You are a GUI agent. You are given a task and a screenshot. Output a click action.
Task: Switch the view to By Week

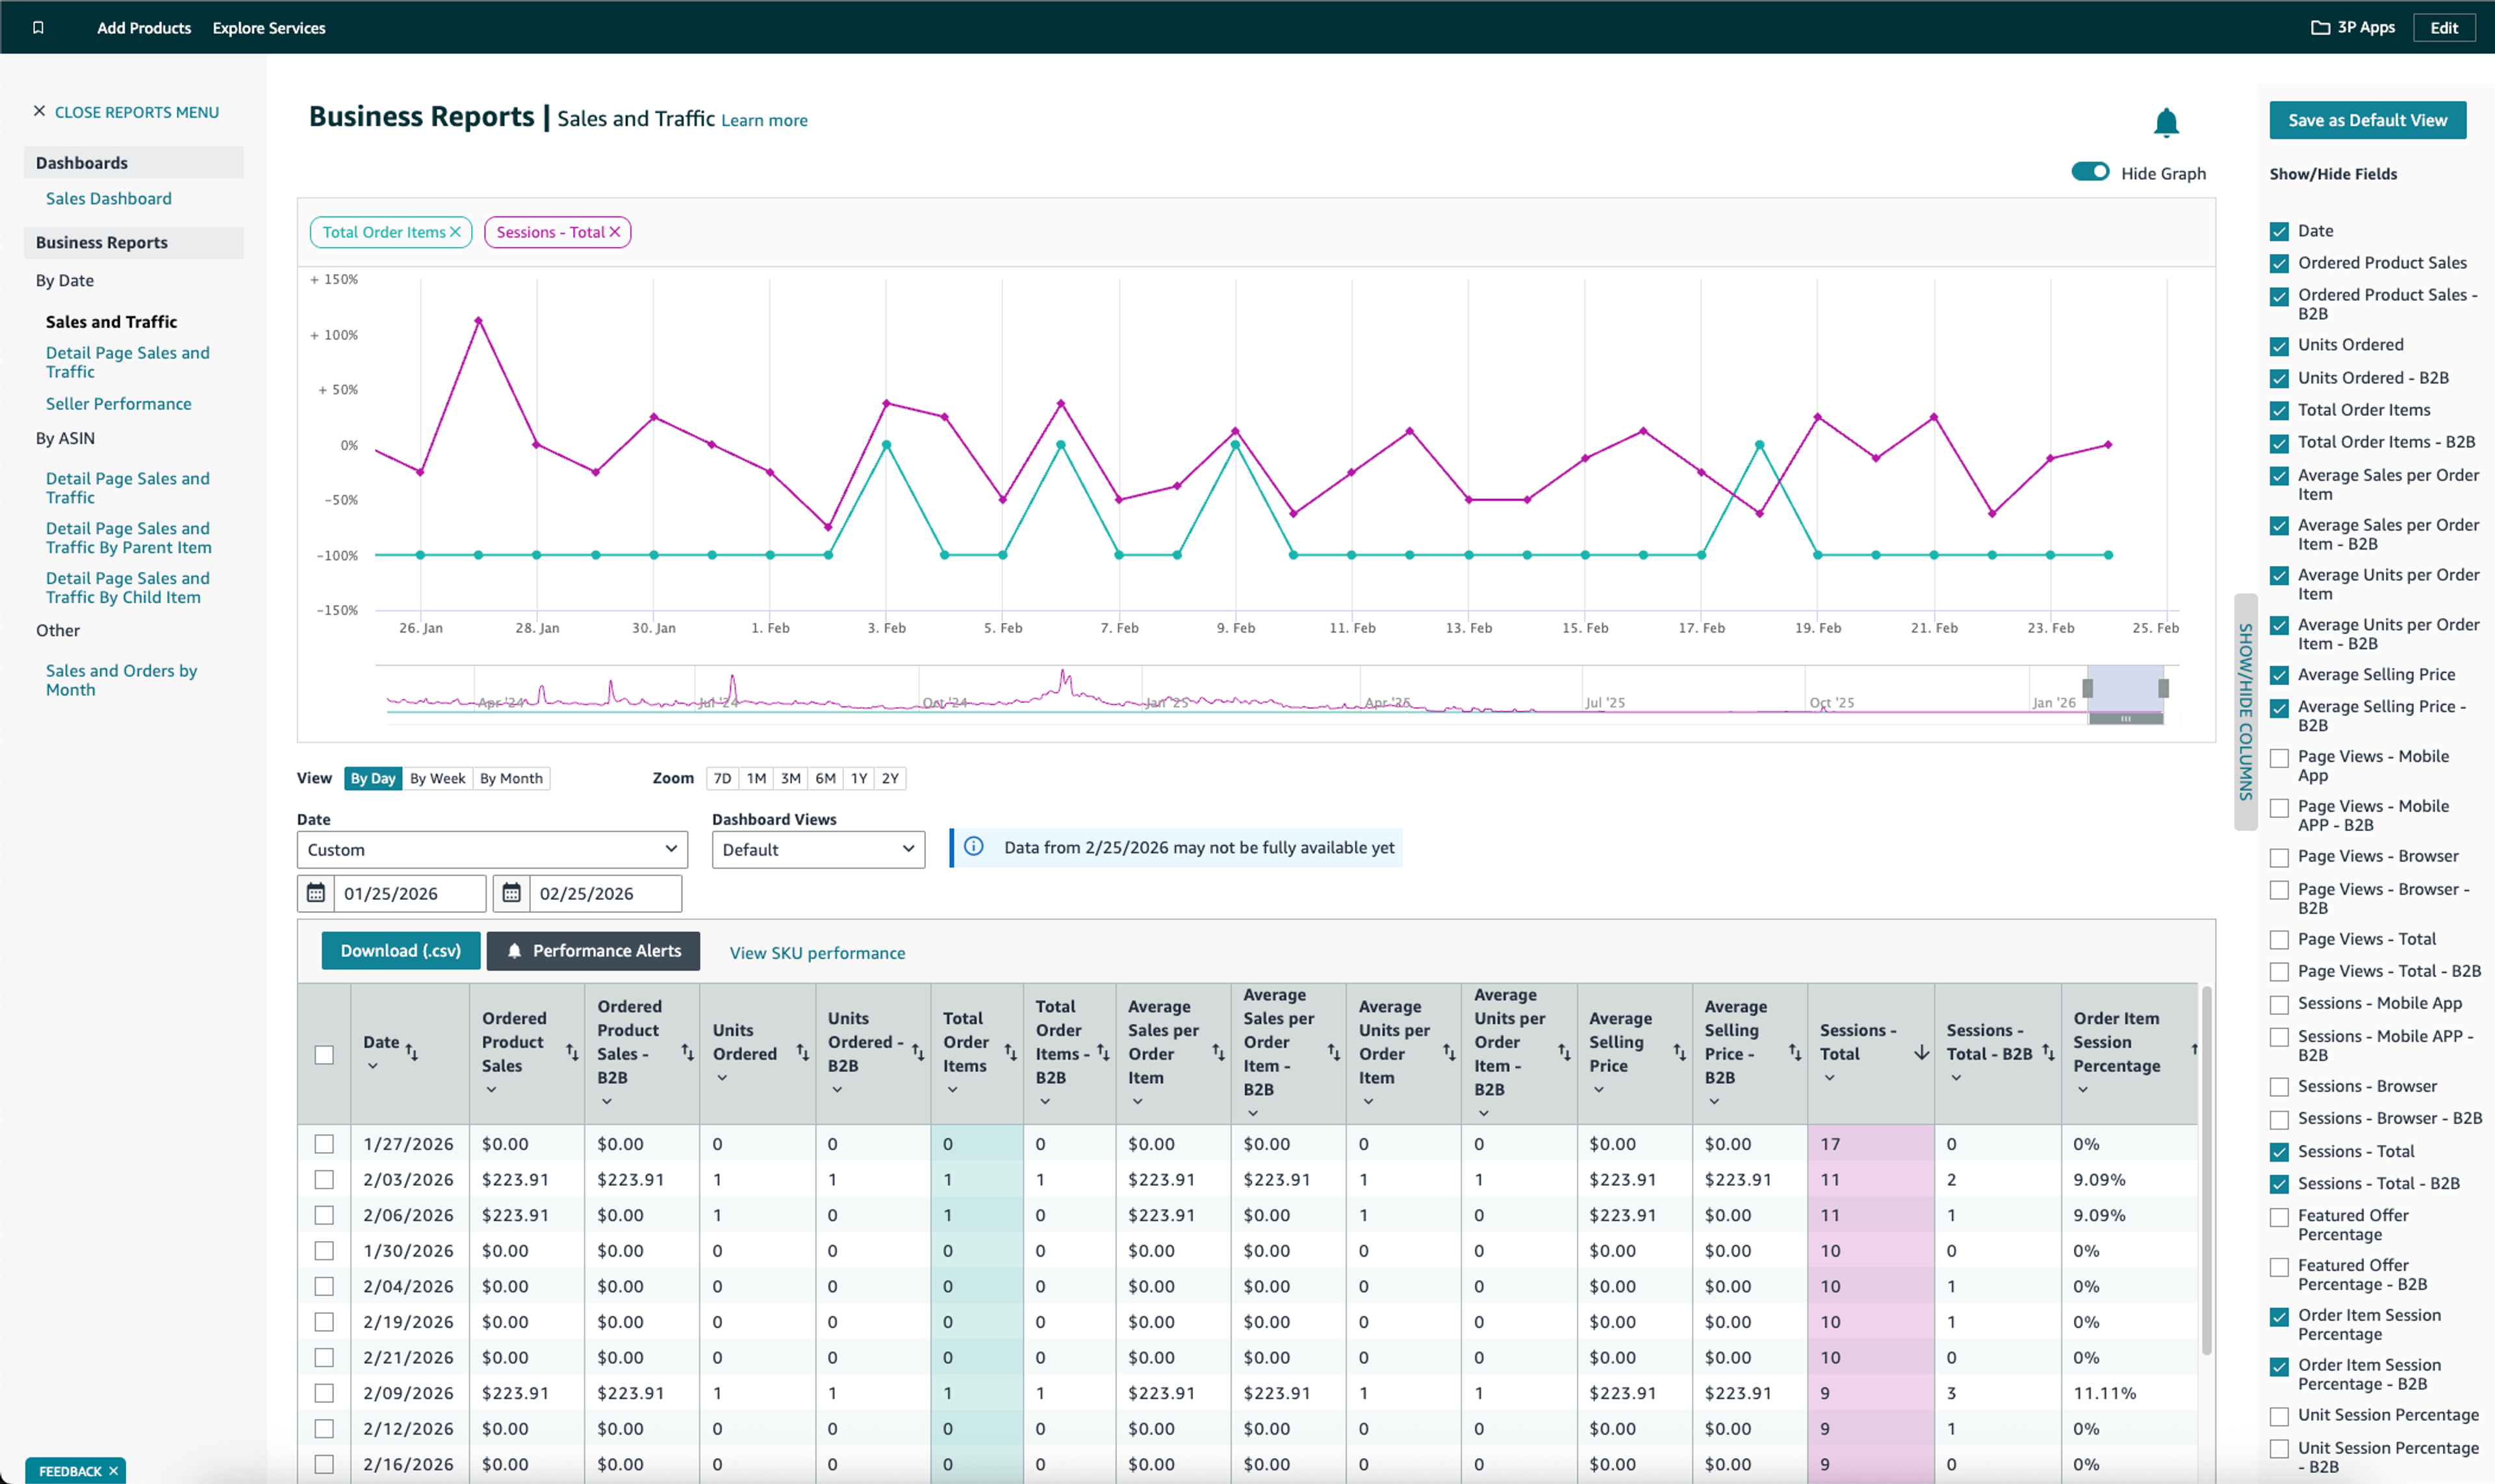coord(437,779)
